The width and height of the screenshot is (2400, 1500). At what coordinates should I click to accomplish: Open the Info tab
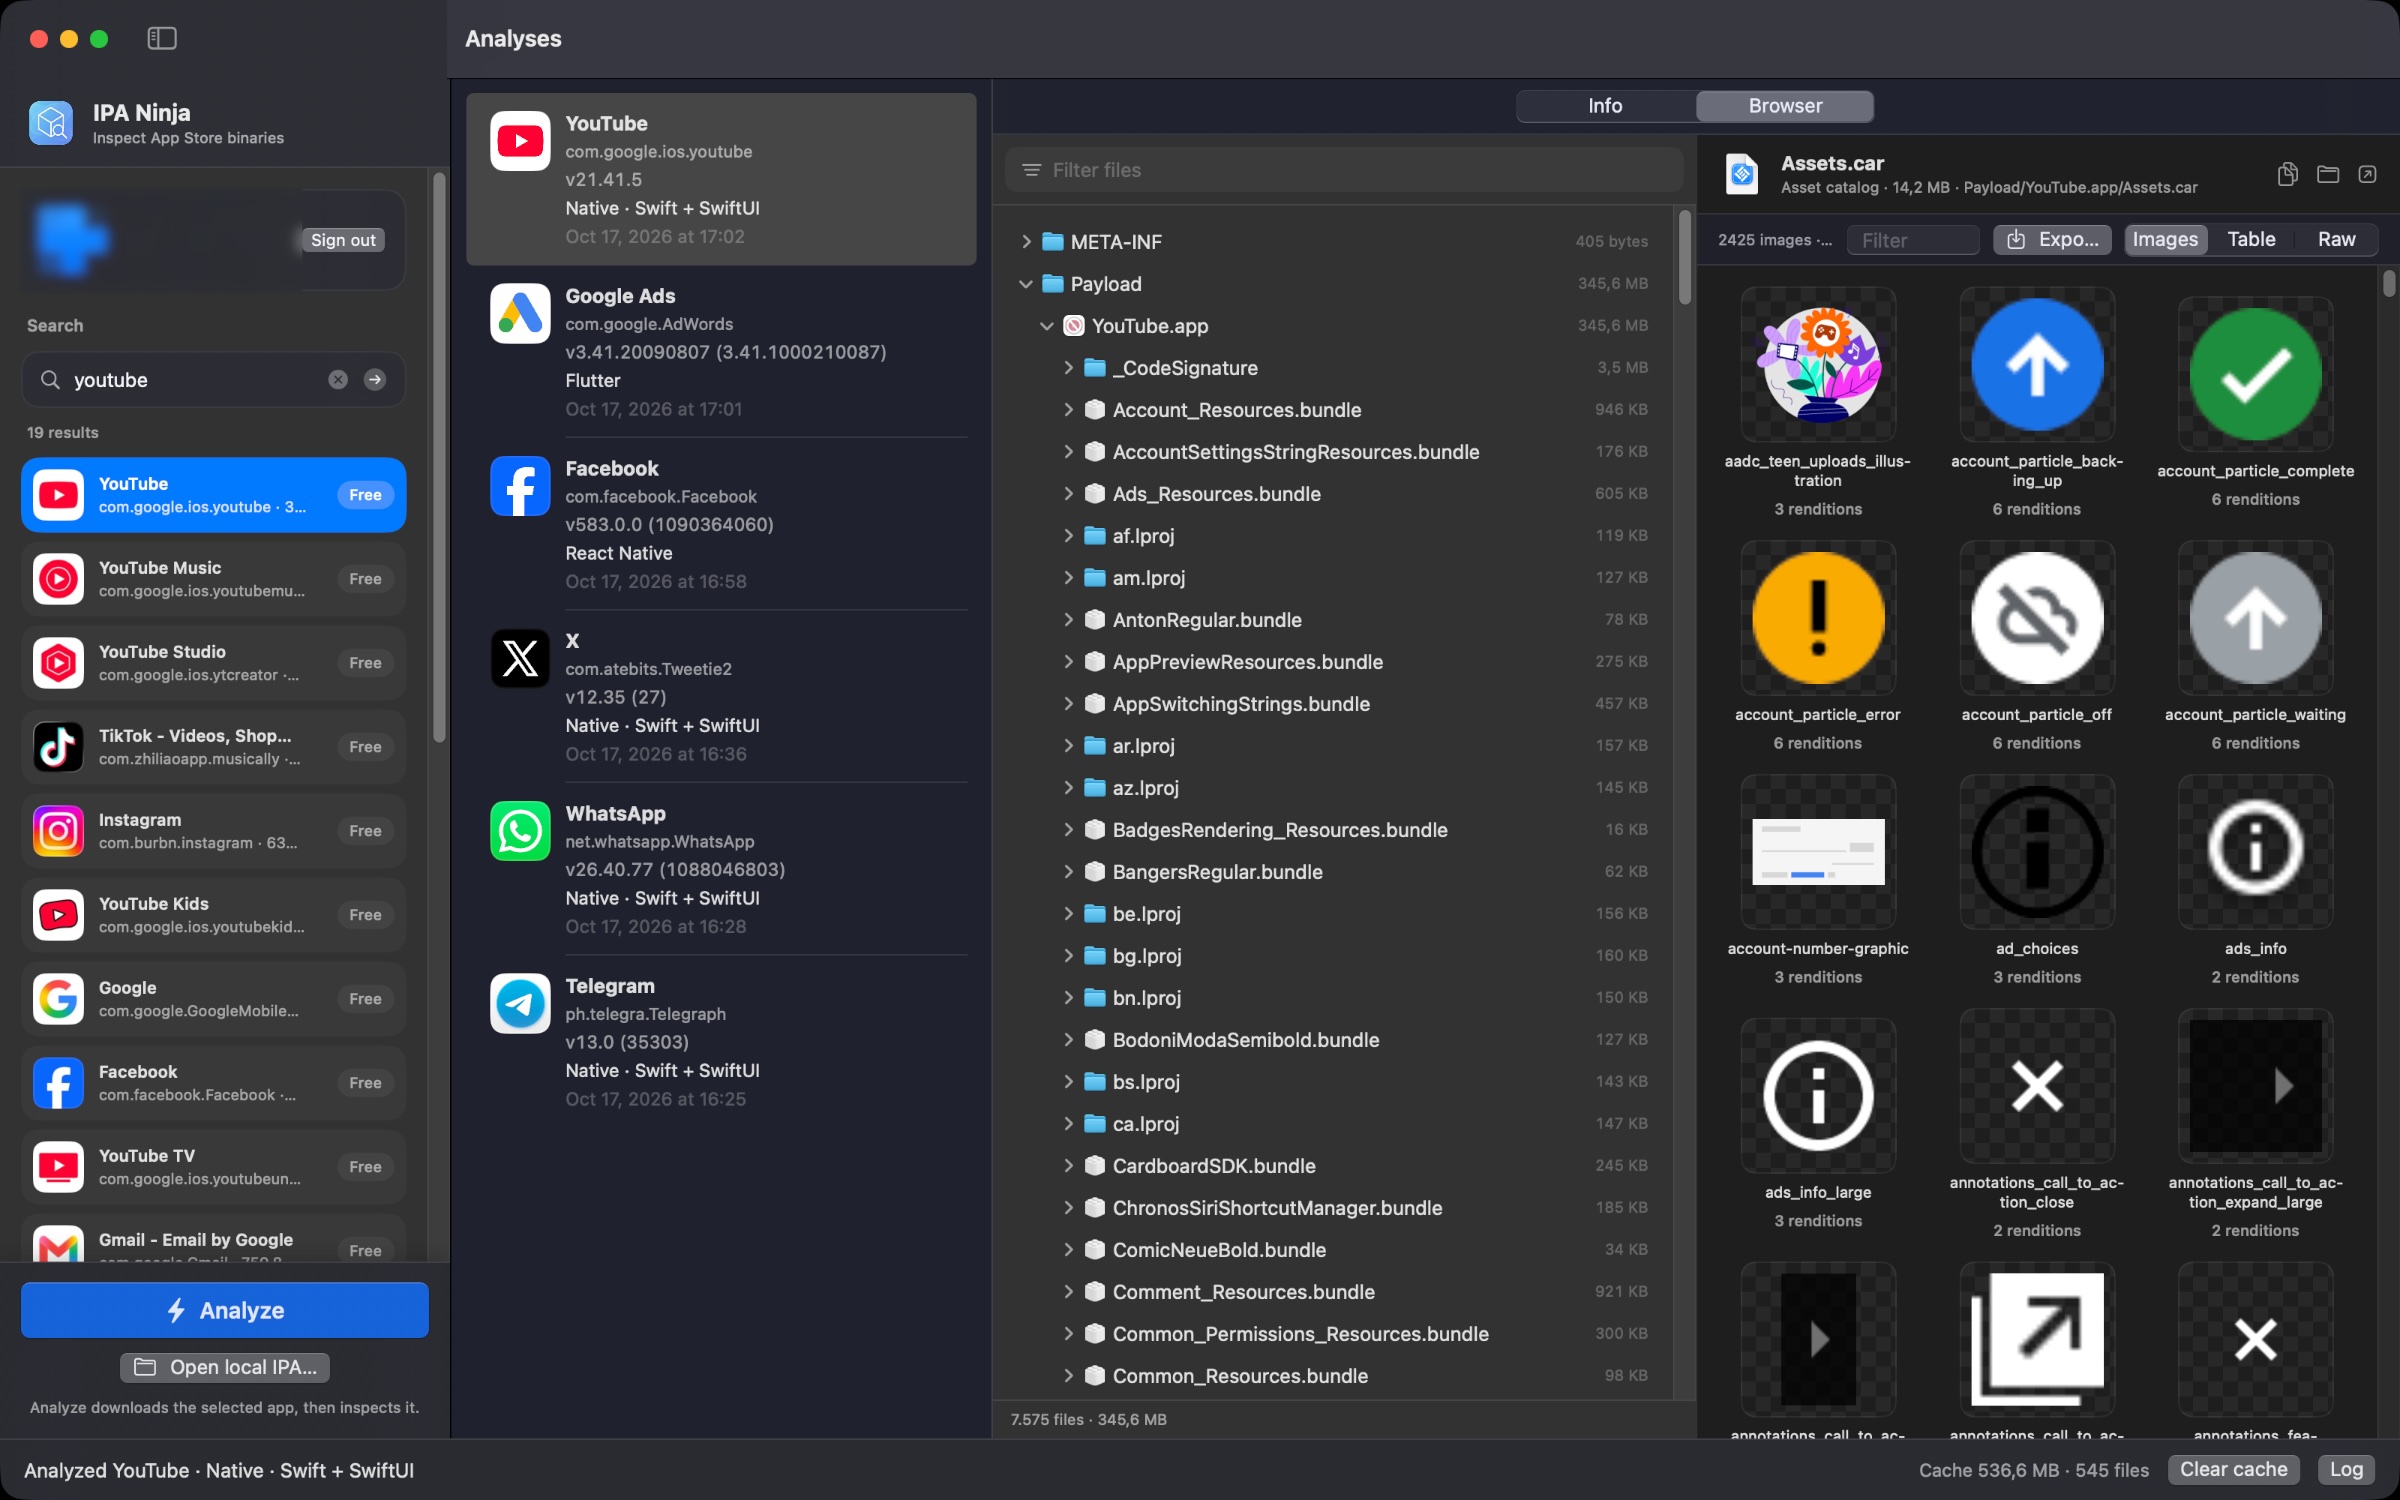point(1605,106)
